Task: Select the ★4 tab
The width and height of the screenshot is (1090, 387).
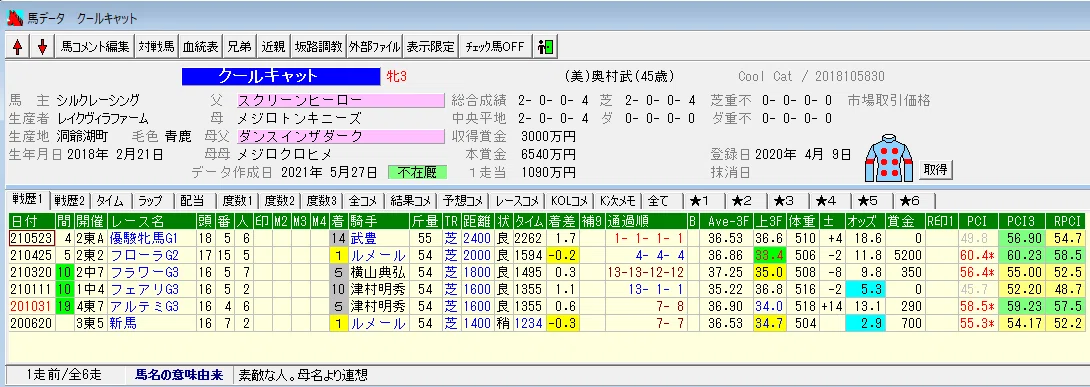Action: (x=827, y=201)
